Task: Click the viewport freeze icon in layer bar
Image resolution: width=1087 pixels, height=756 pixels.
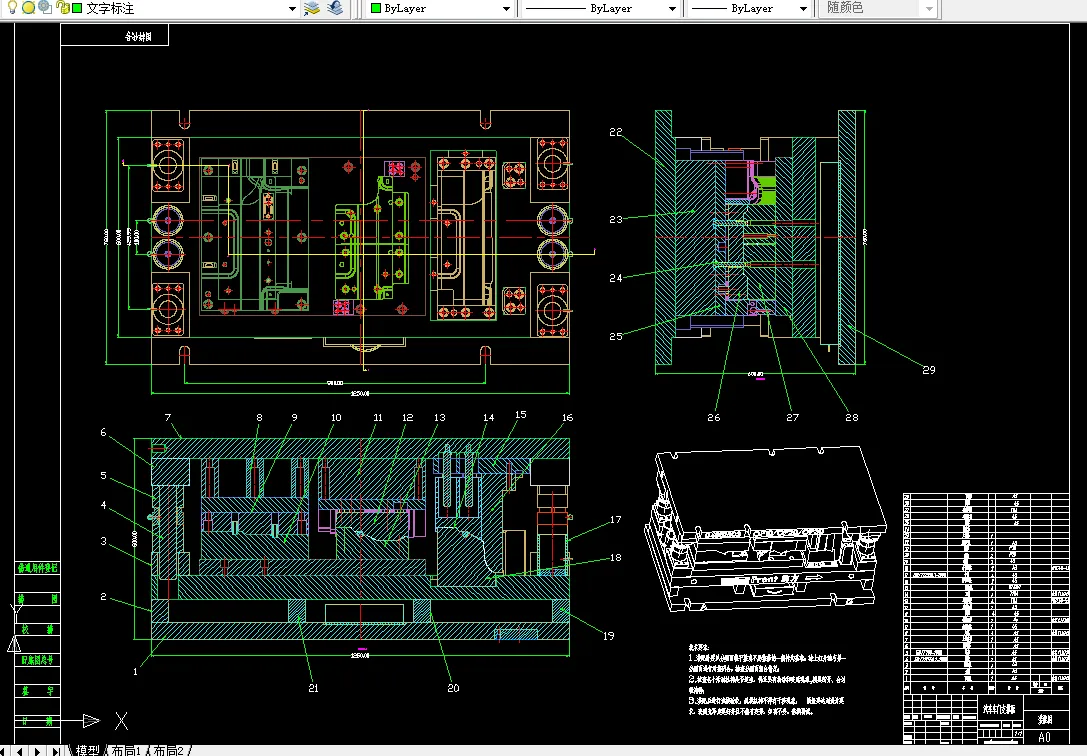Action: pyautogui.click(x=45, y=8)
